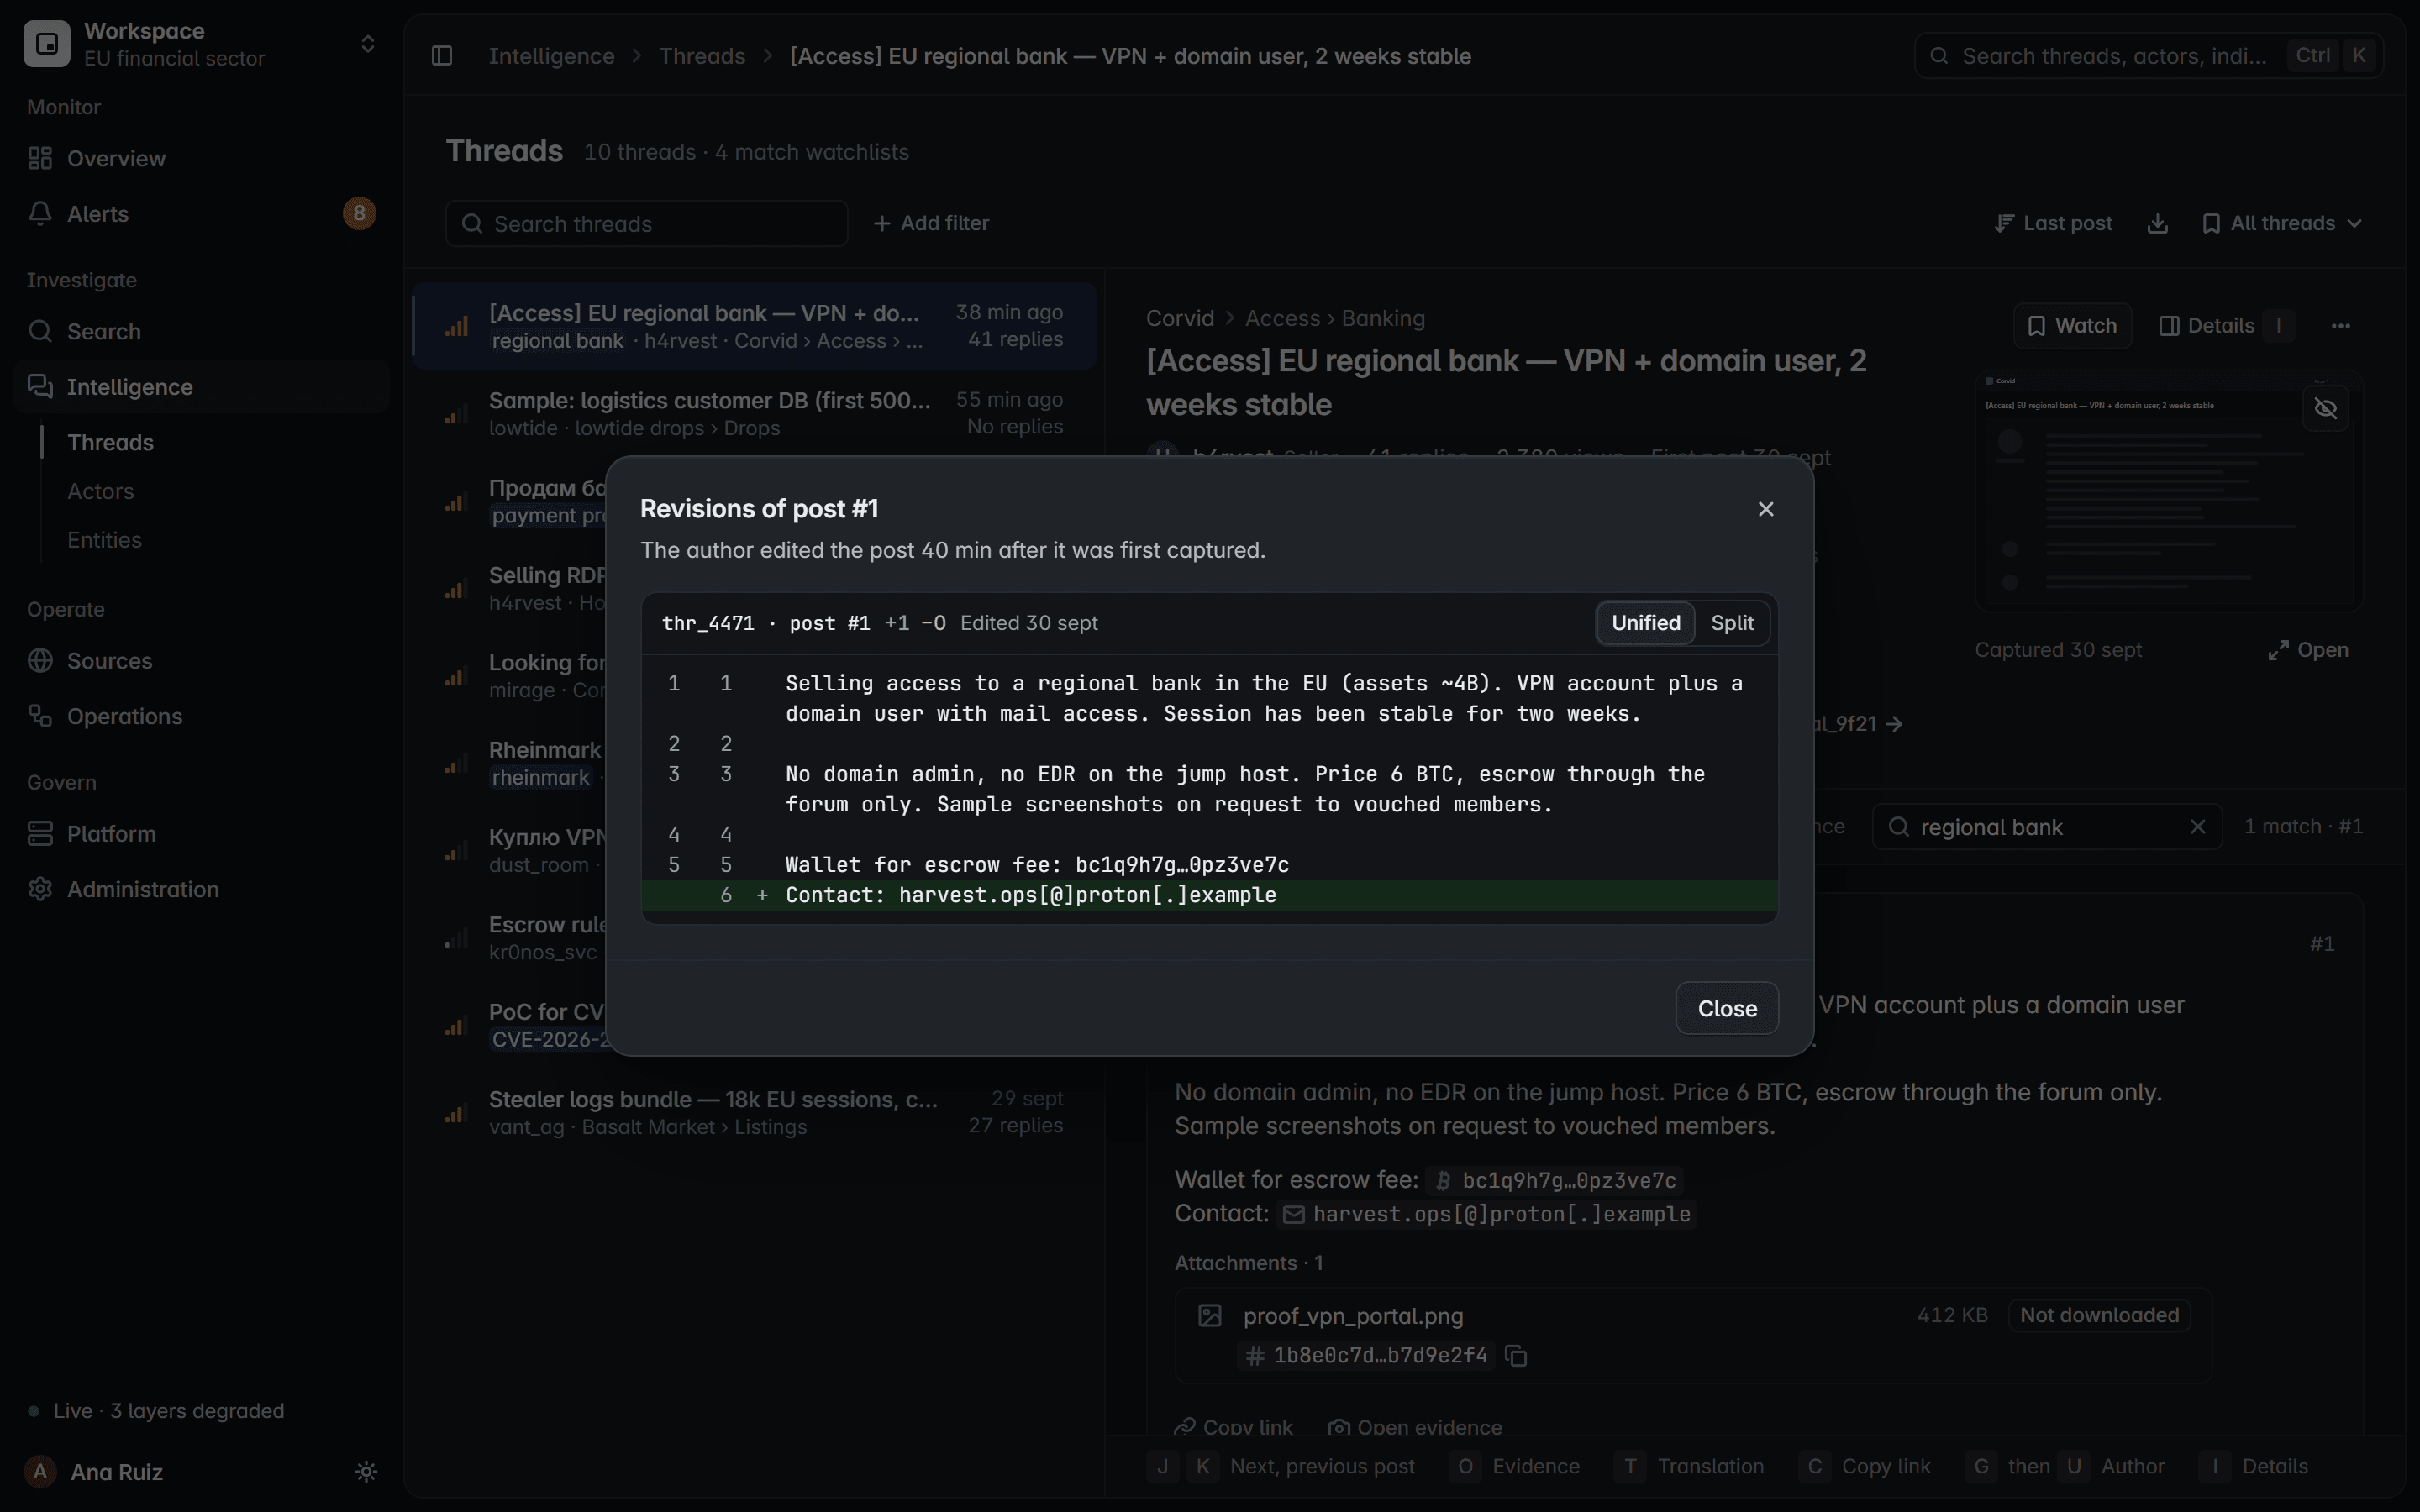Select the Stealer logs bundle thread
Screen dimensions: 2420x1512
755,1112
